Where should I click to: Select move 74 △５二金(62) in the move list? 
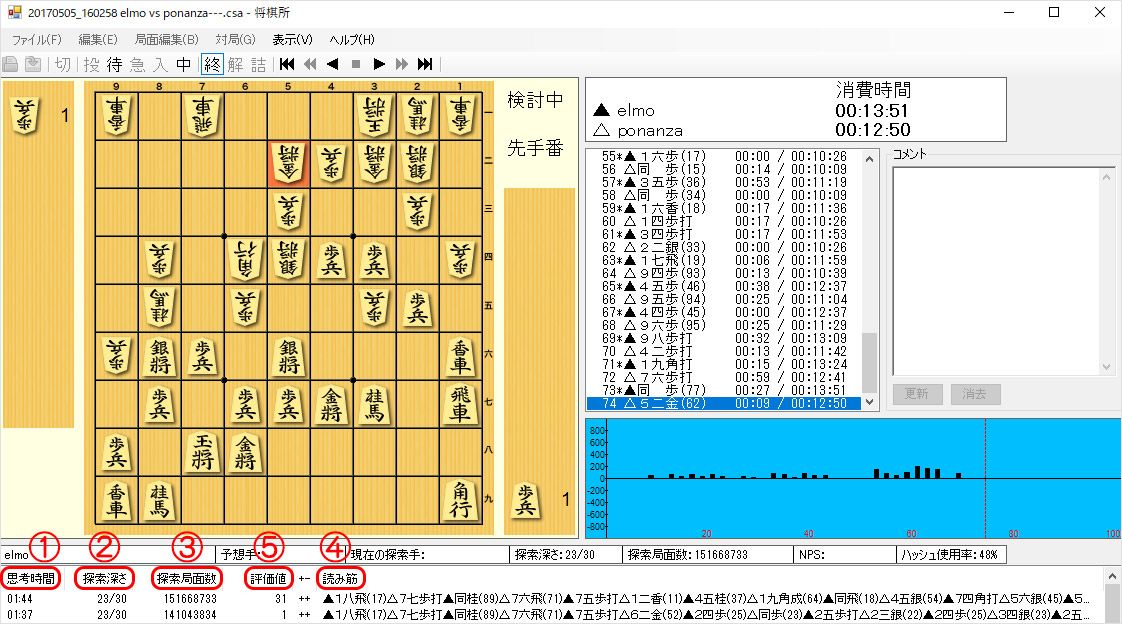click(723, 404)
